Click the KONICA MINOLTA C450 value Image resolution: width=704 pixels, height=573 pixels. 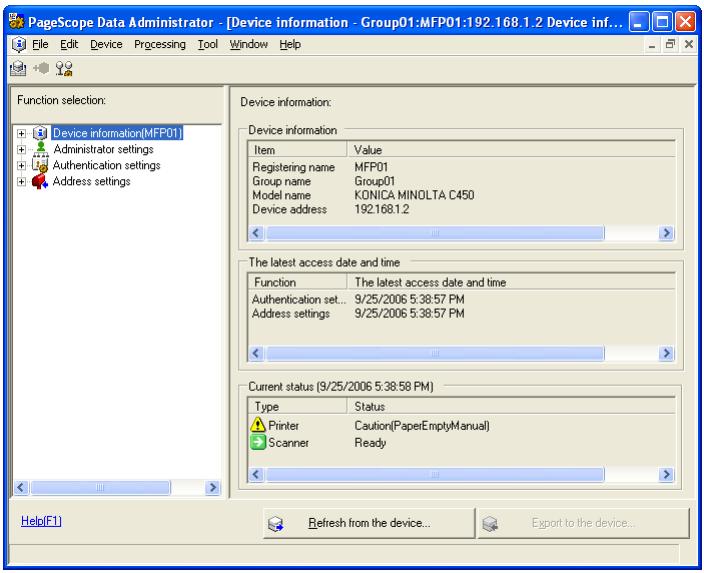(x=414, y=195)
